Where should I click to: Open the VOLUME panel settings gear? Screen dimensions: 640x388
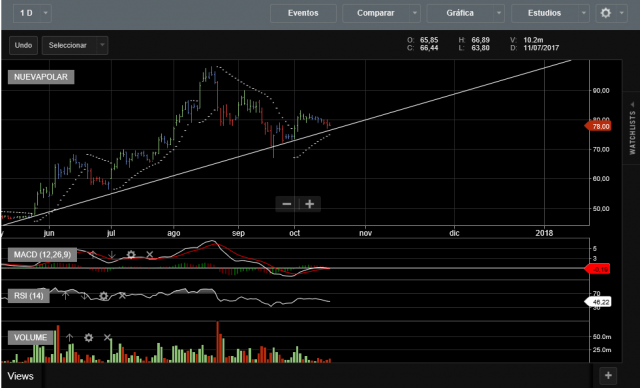click(89, 337)
